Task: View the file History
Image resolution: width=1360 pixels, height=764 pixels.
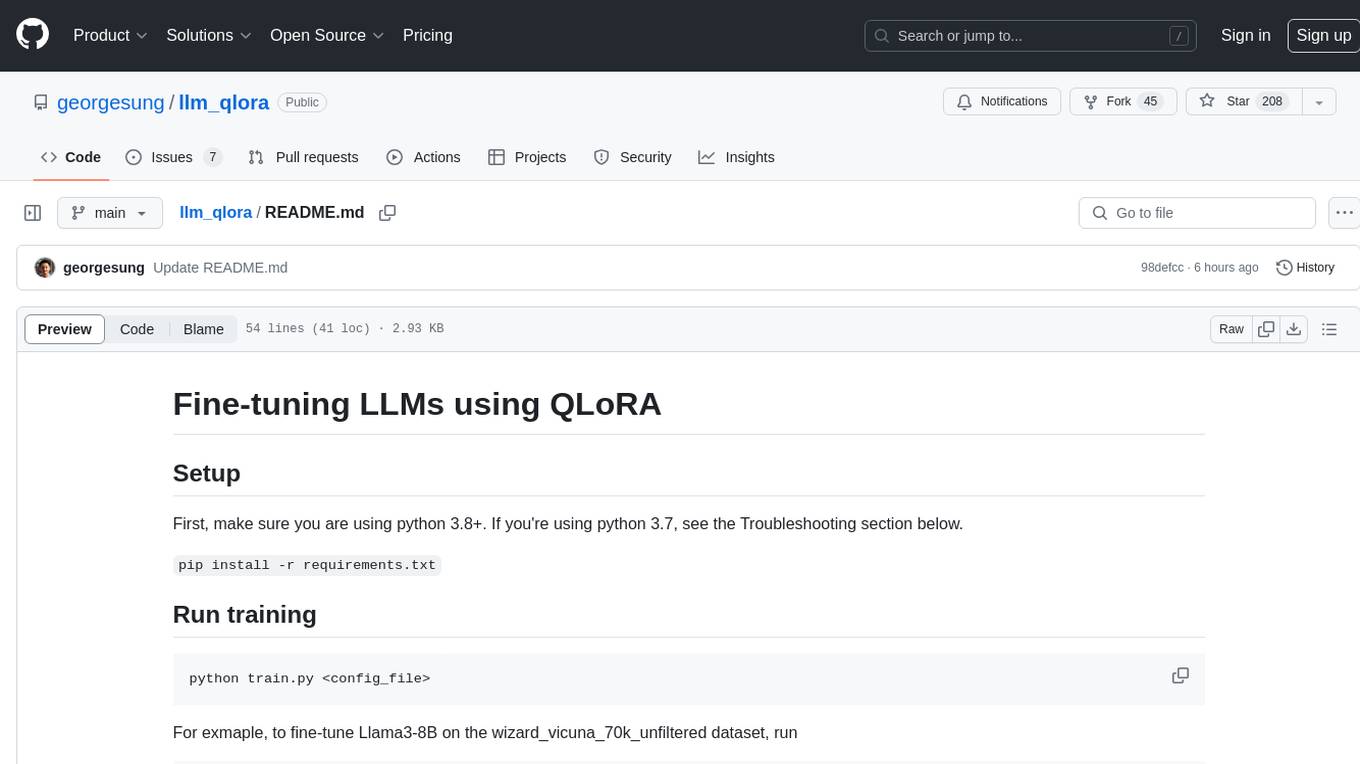Action: [x=1305, y=268]
